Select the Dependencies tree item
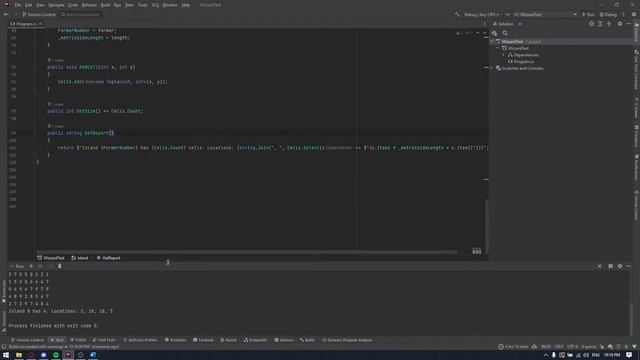Viewport: 640px width, 360px height. [526, 55]
